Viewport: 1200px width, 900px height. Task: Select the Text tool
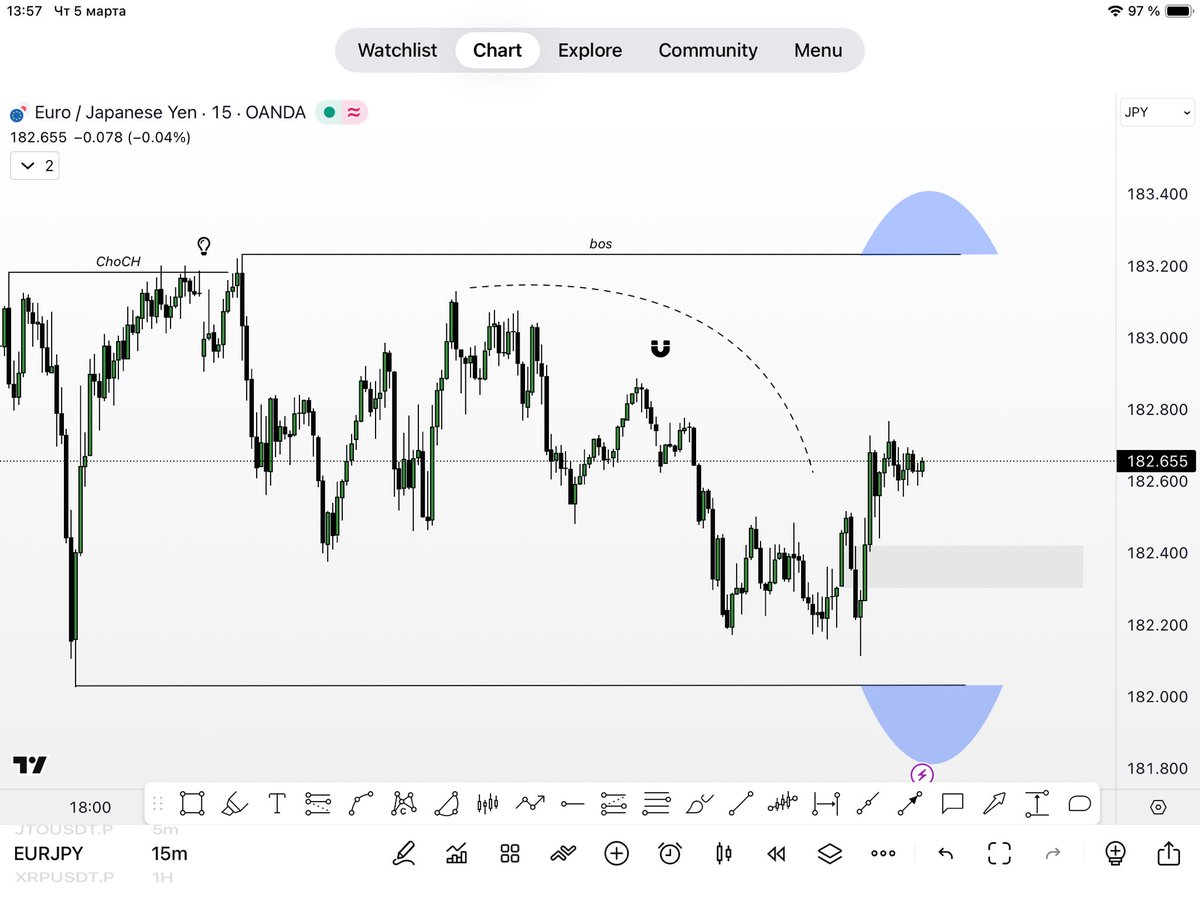pyautogui.click(x=277, y=803)
